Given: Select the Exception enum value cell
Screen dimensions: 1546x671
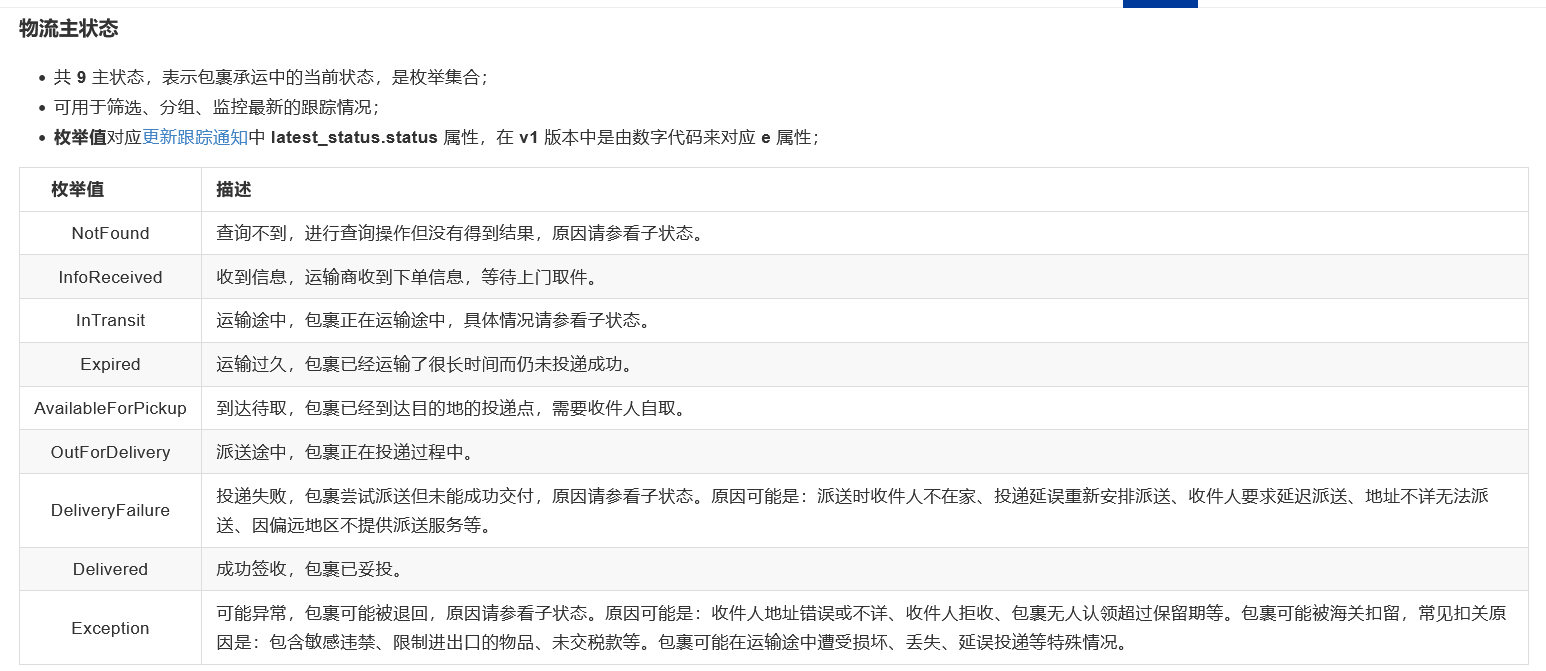Looking at the screenshot, I should pyautogui.click(x=110, y=628).
